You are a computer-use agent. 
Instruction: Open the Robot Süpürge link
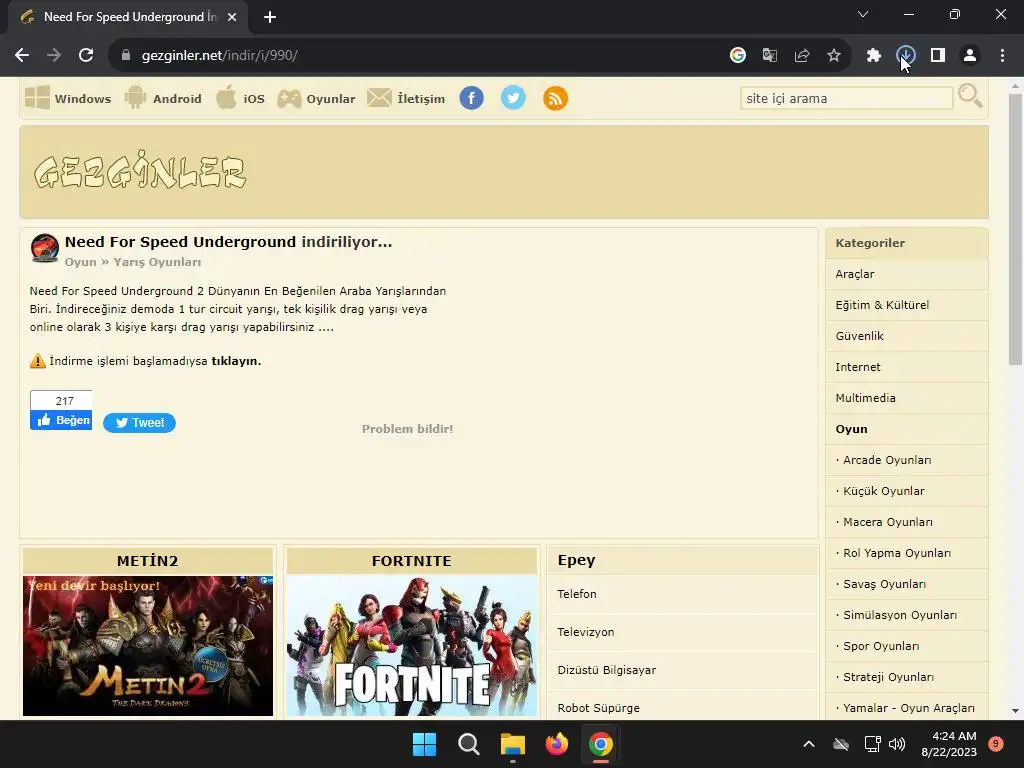[598, 707]
